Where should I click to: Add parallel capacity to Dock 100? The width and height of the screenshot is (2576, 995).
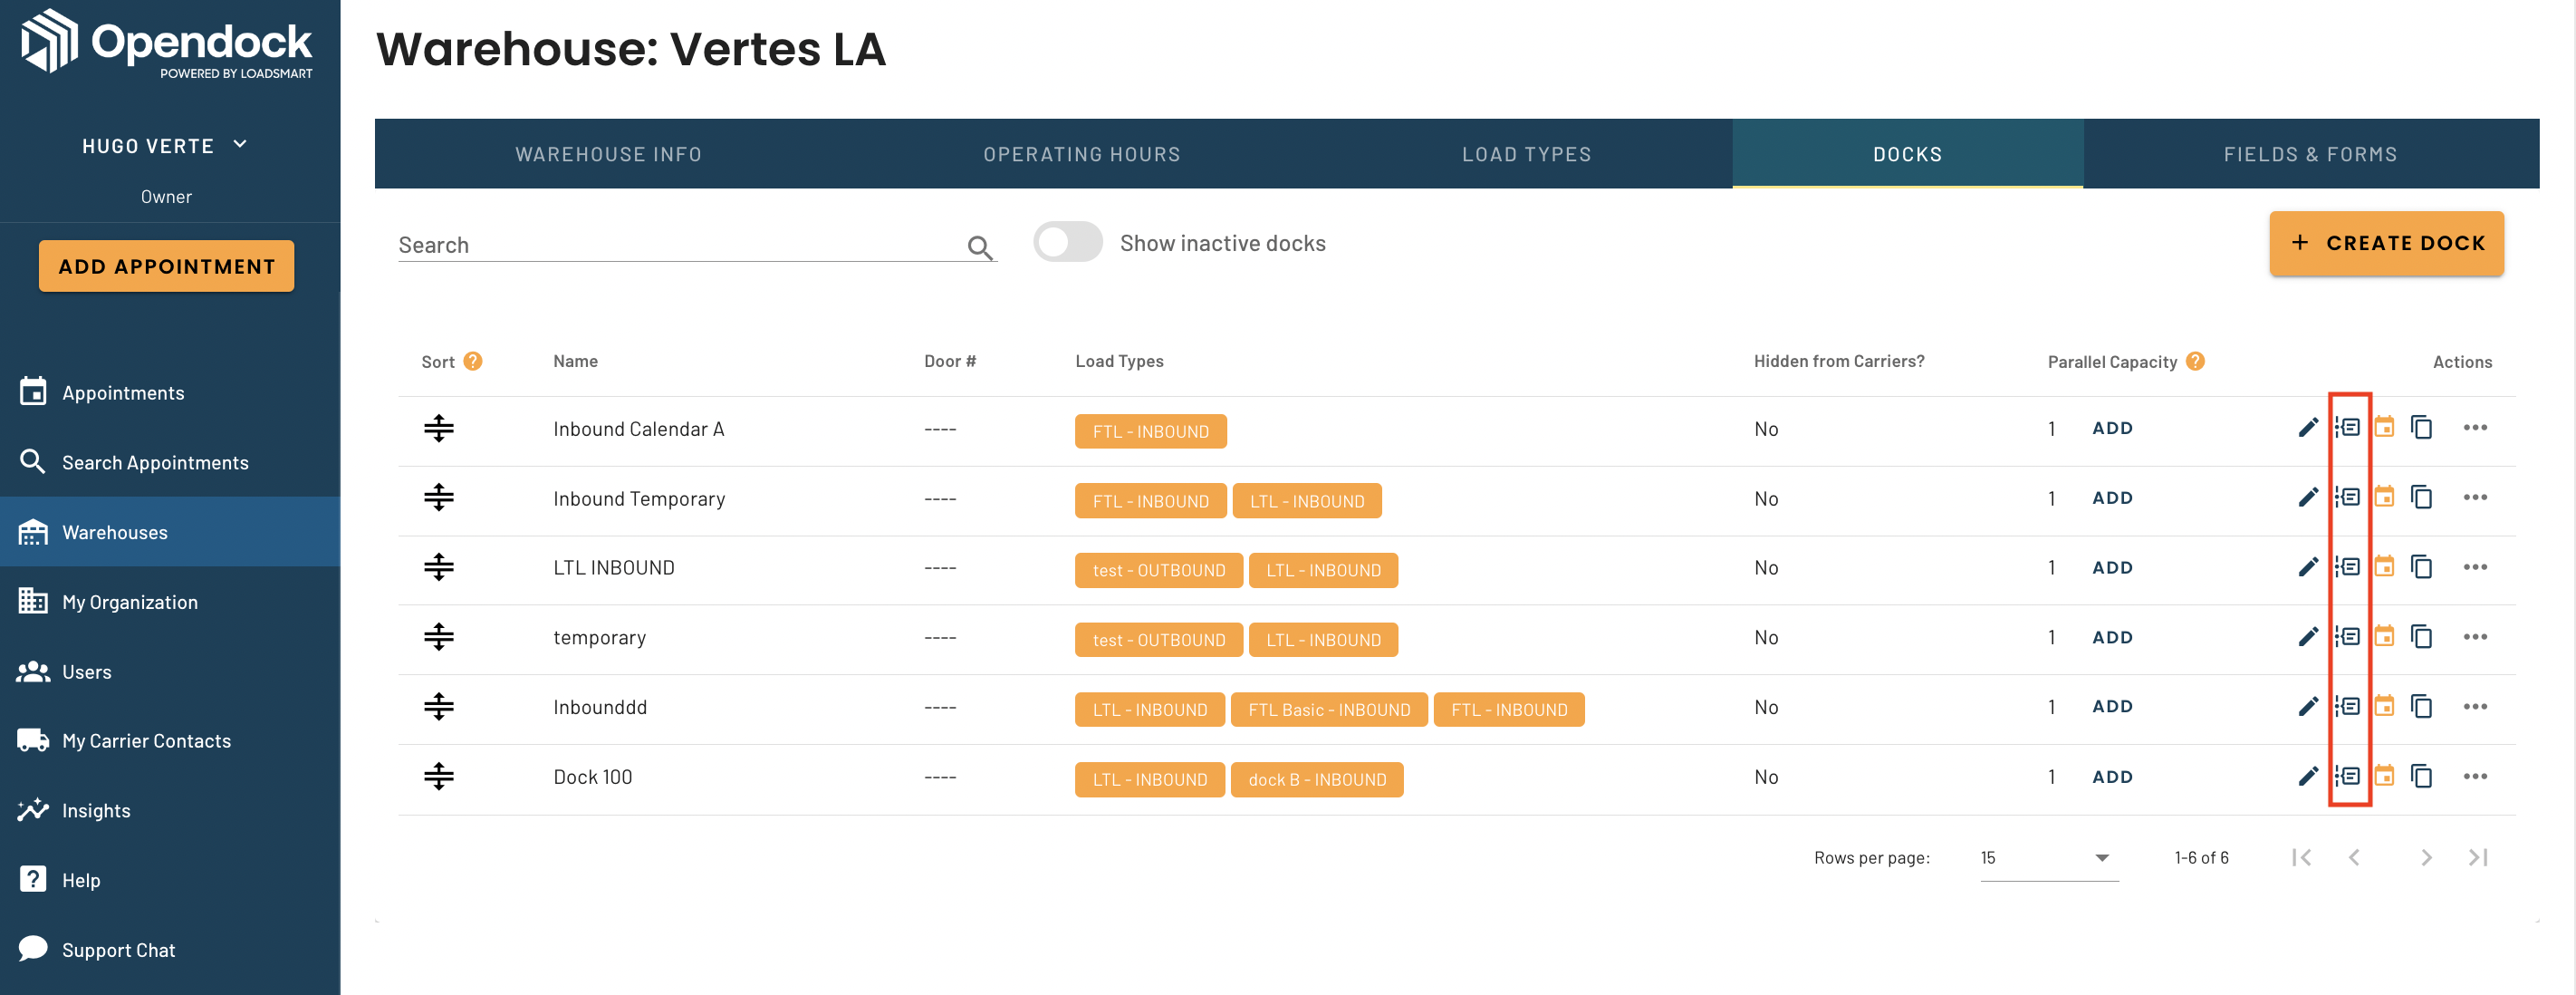pos(2112,776)
